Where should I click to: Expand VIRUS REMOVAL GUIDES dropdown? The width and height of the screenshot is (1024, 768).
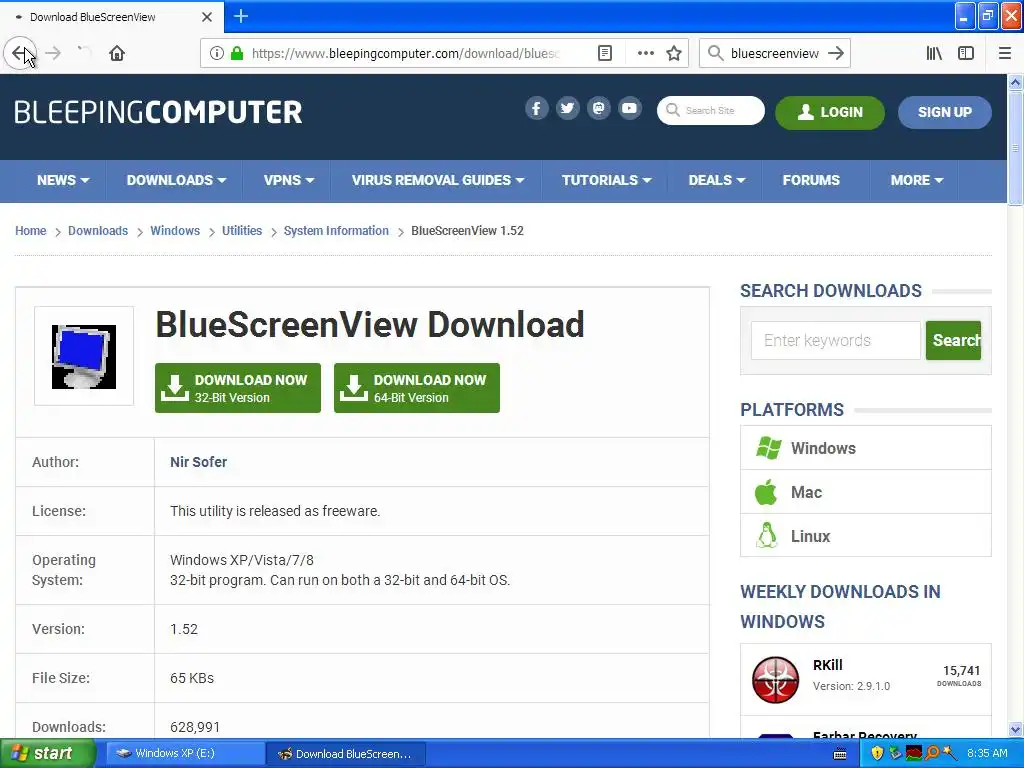pos(438,180)
